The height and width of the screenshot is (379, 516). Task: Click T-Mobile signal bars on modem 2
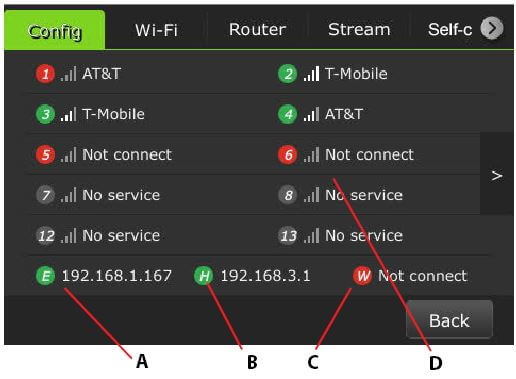tap(311, 74)
